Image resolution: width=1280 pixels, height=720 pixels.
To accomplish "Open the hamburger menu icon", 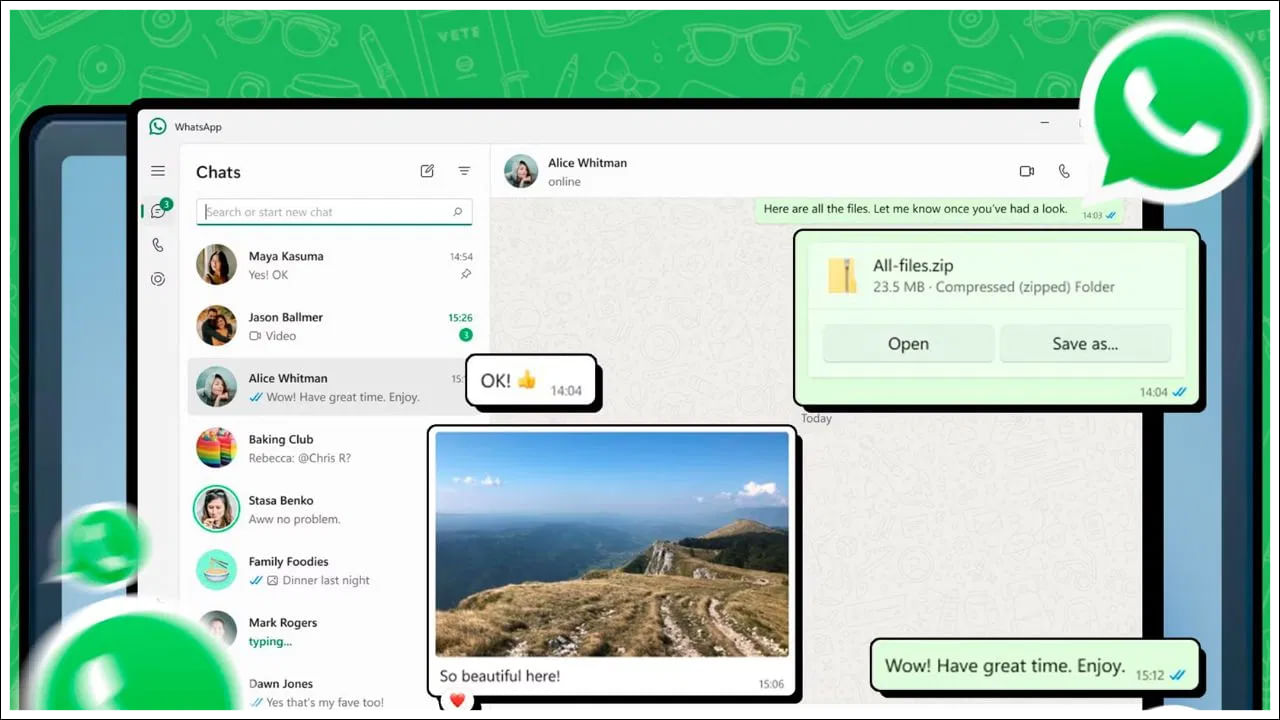I will pos(157,170).
